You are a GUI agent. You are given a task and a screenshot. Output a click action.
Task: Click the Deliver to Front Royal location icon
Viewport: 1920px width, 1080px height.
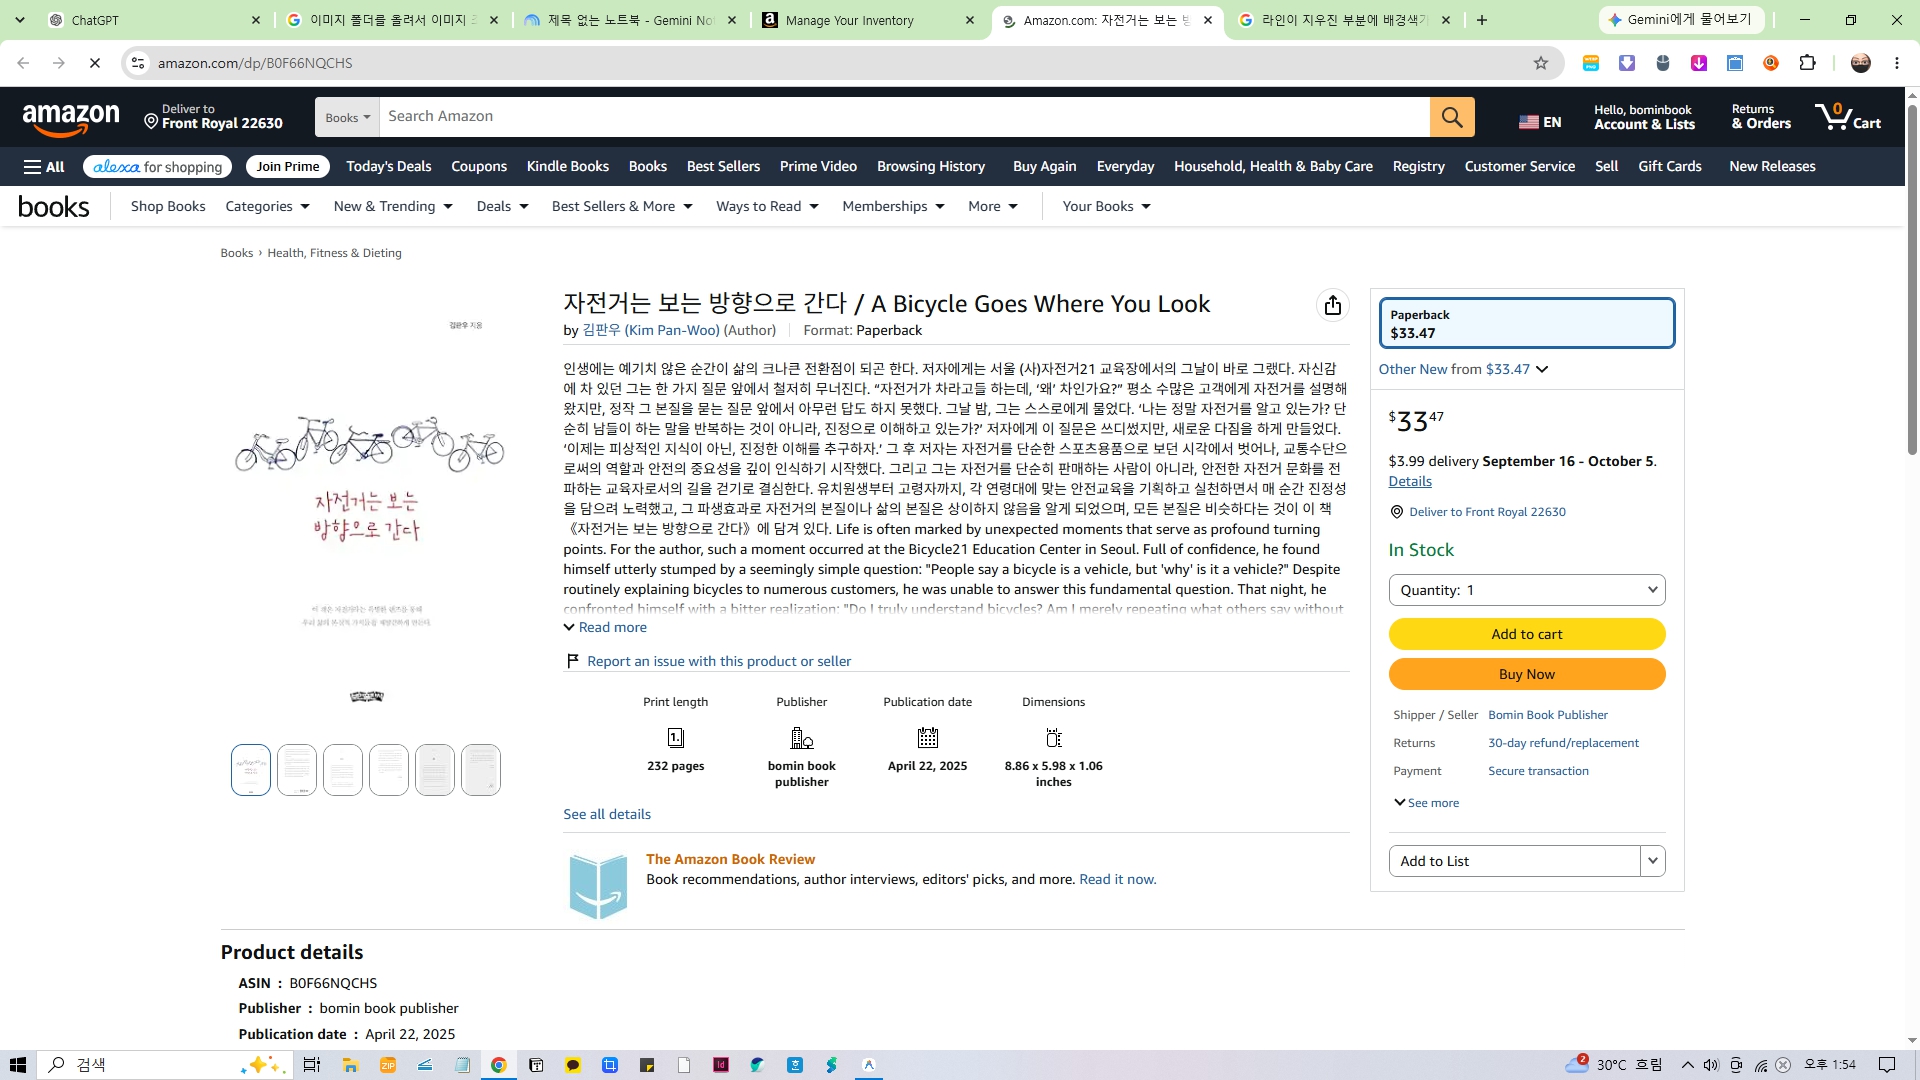151,121
